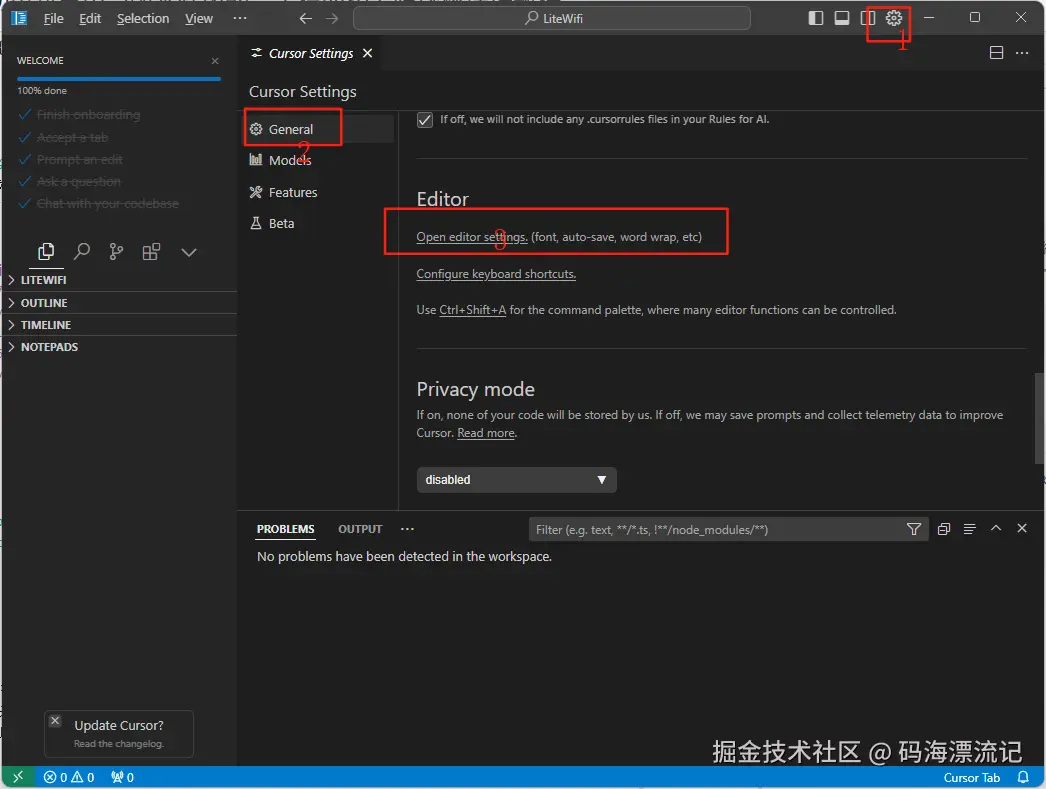Click the LiteWifi search command center

coord(552,19)
